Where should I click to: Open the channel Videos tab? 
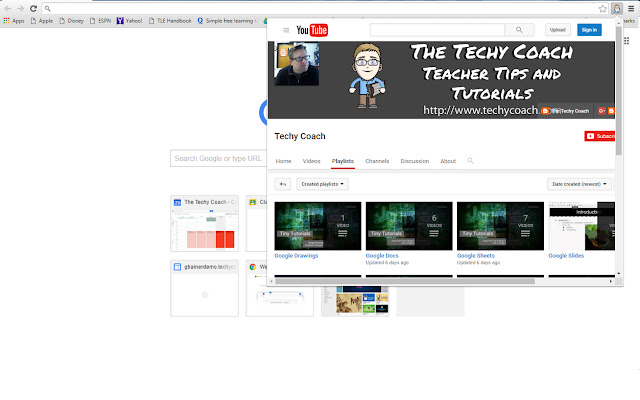(311, 161)
